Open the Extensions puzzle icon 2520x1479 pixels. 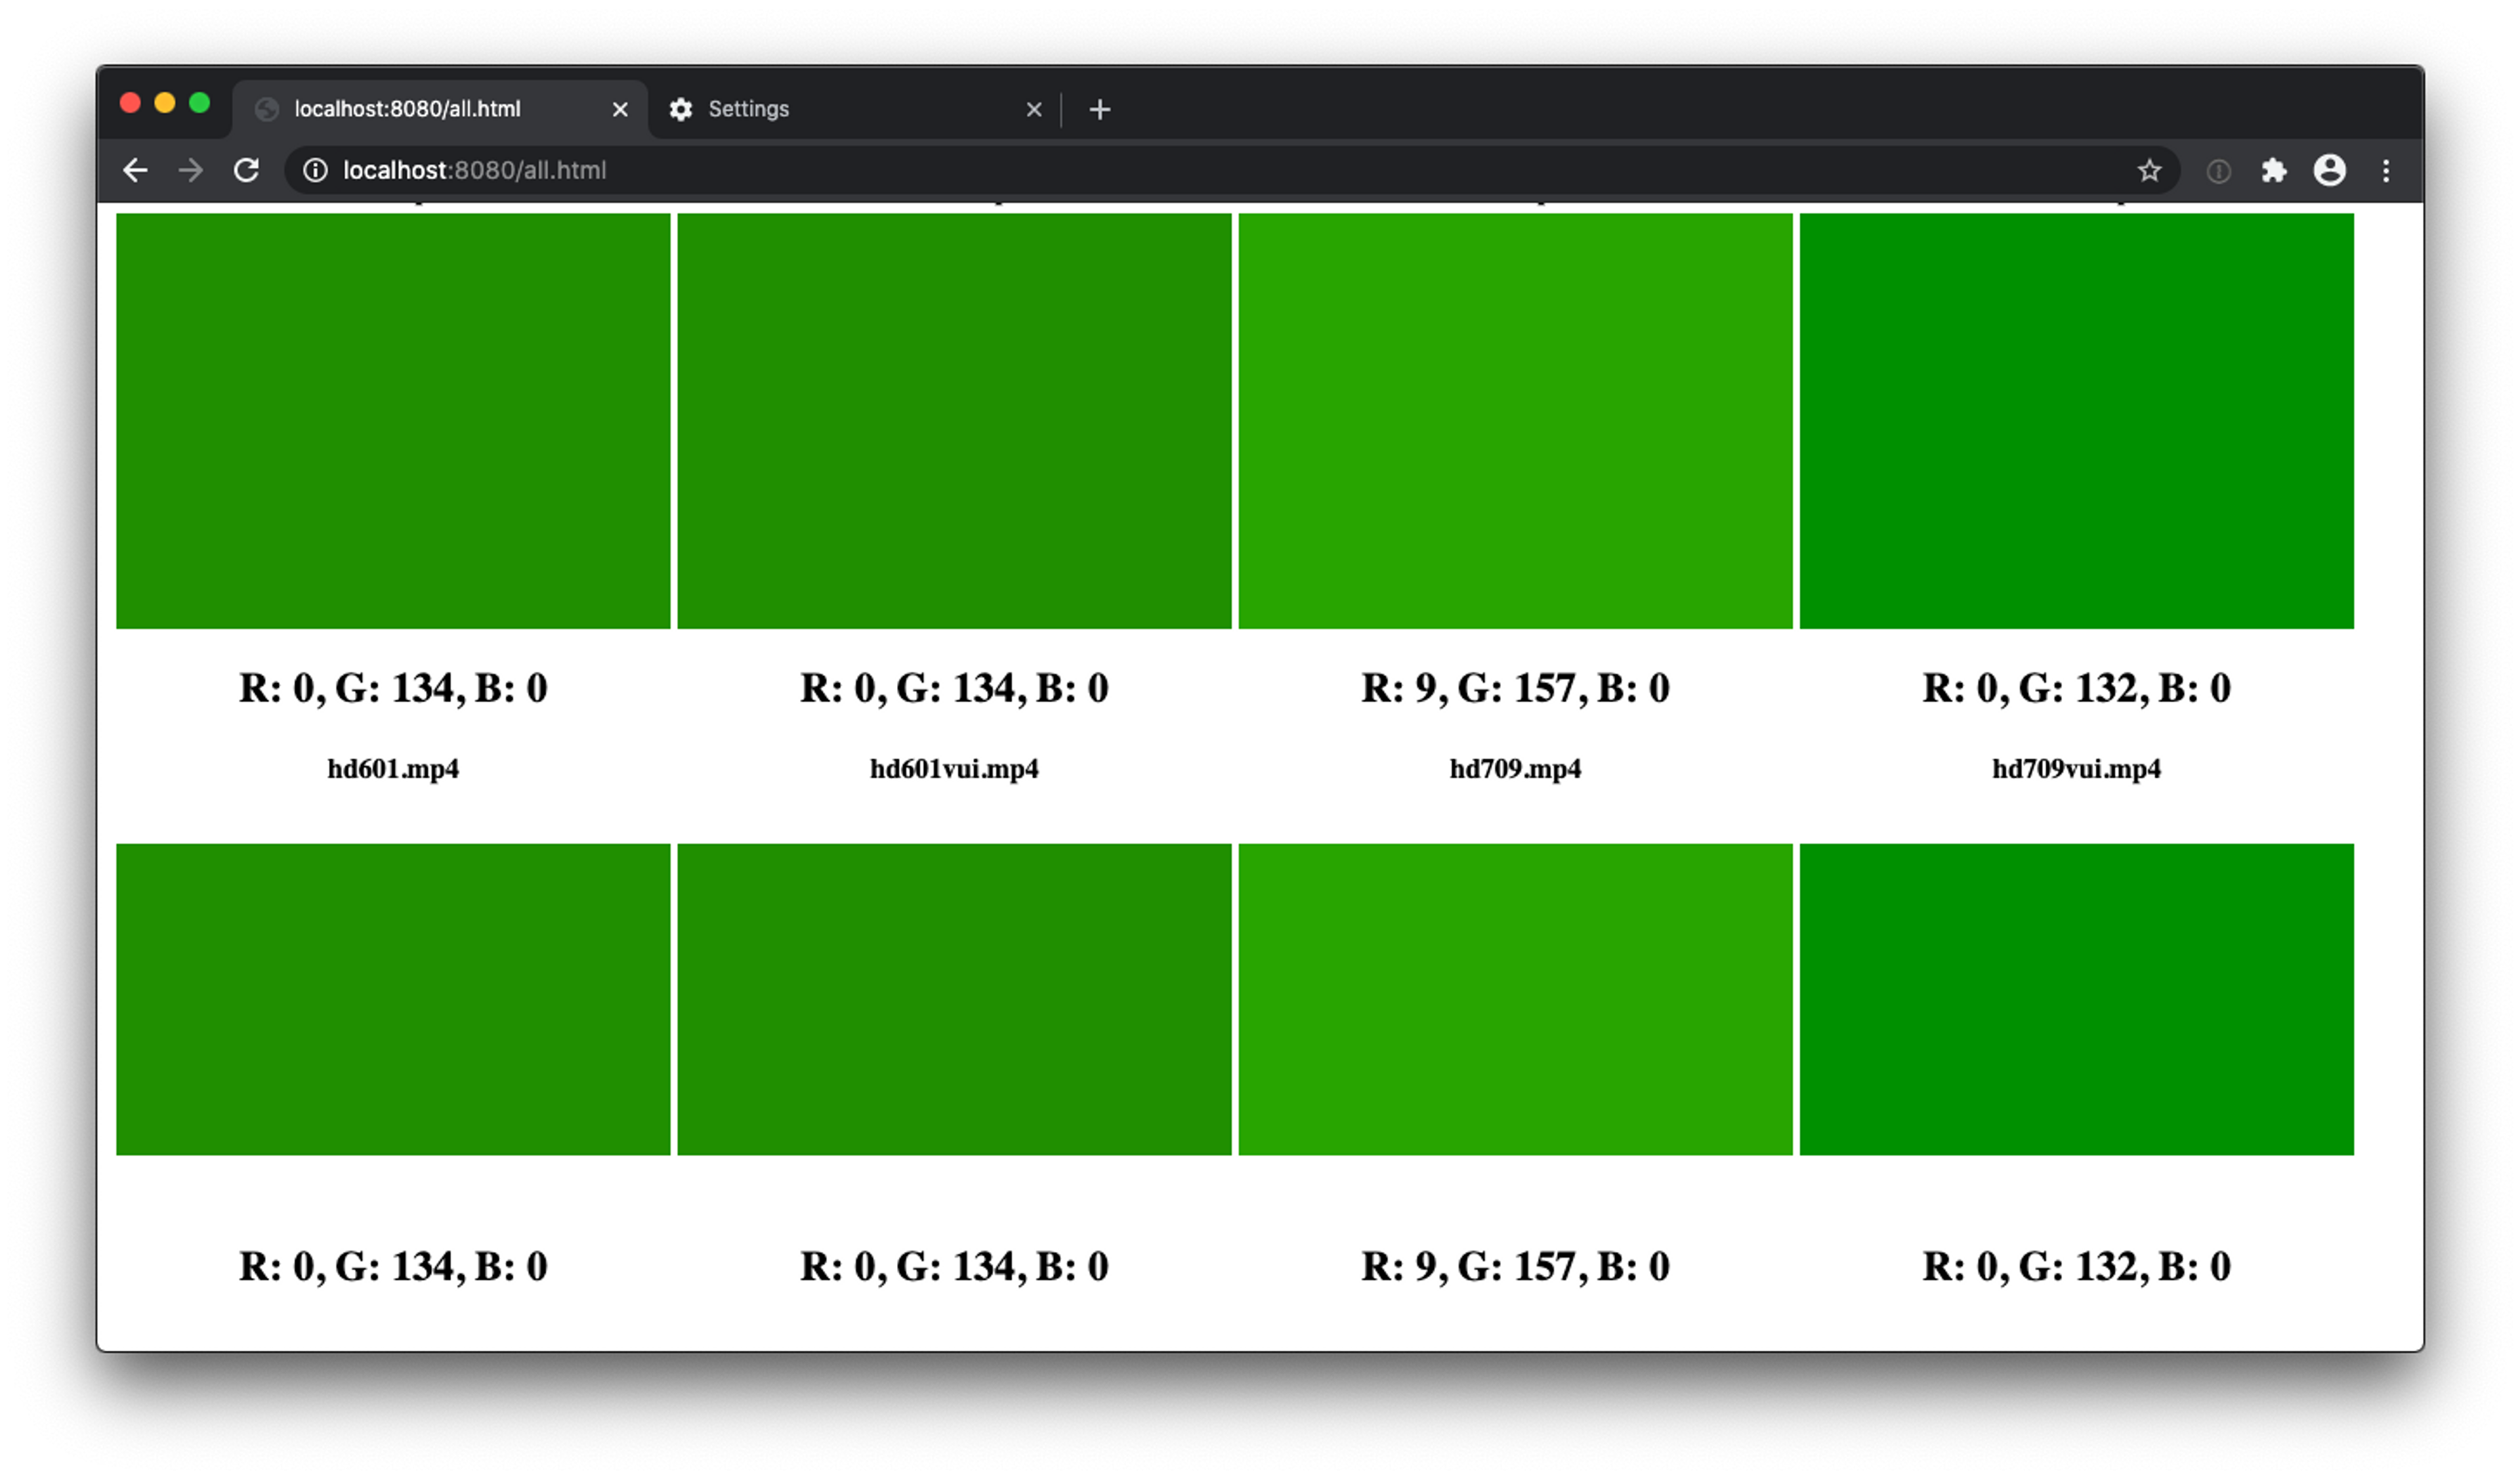(x=2274, y=170)
